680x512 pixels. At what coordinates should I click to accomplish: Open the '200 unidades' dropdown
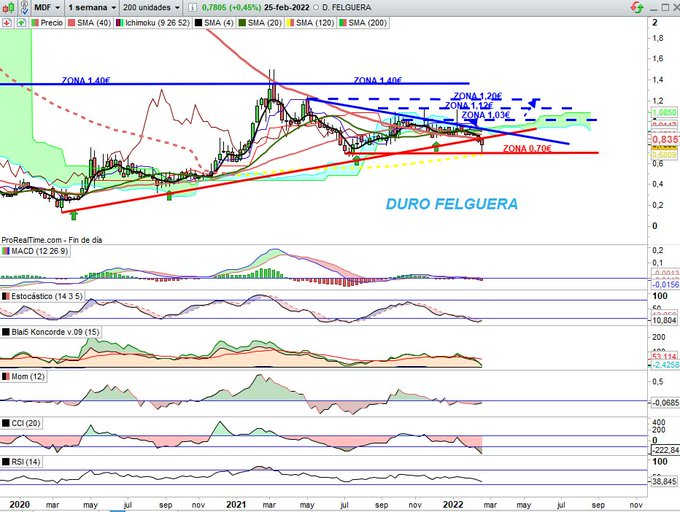pyautogui.click(x=150, y=7)
